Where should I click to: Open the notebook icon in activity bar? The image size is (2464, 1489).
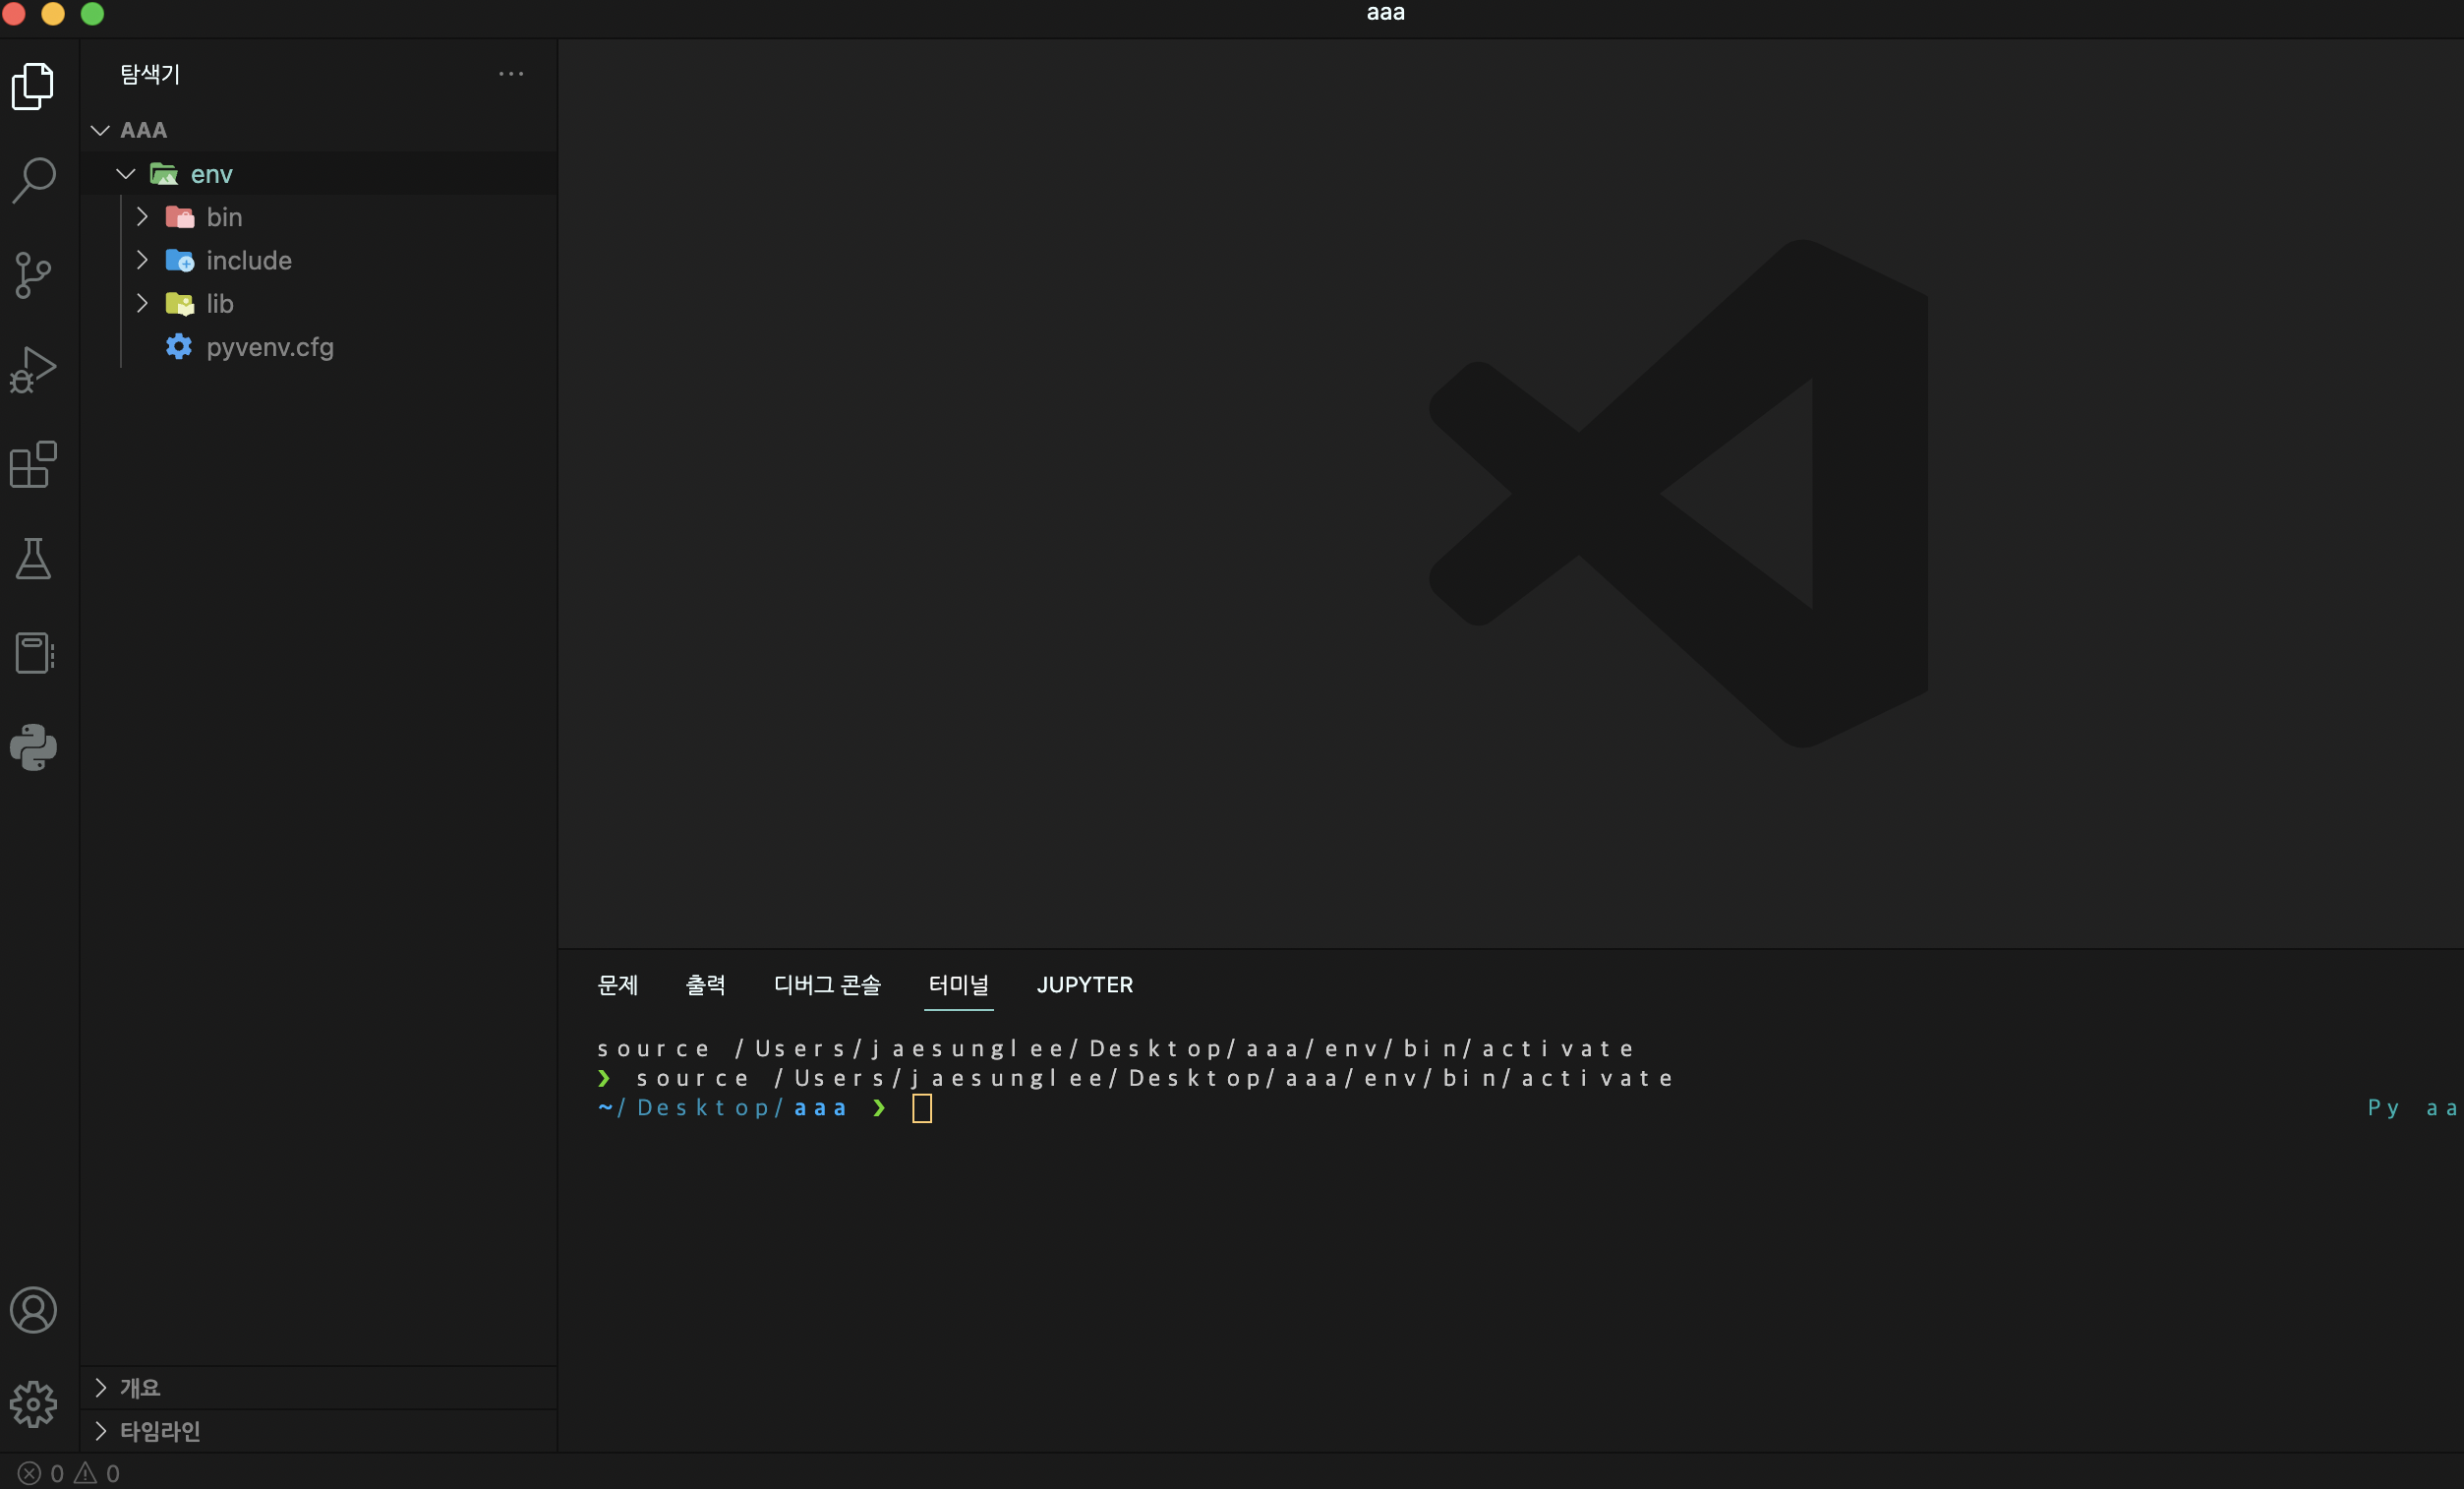click(x=35, y=653)
